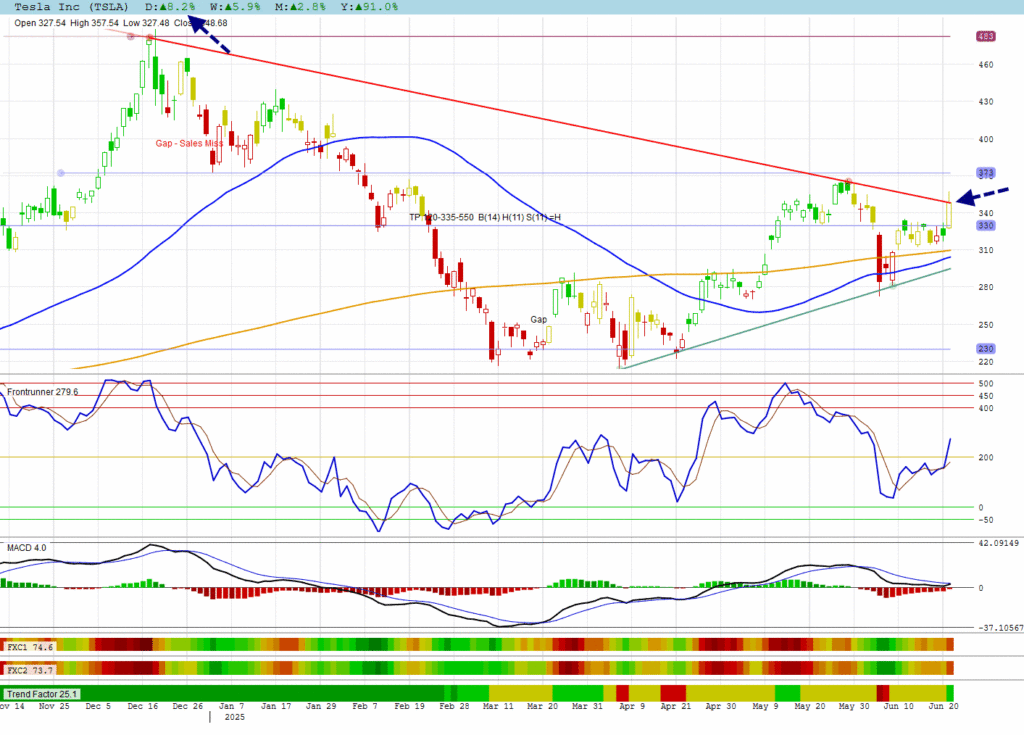
Task: Click the 460 price axis label
Action: (x=986, y=65)
